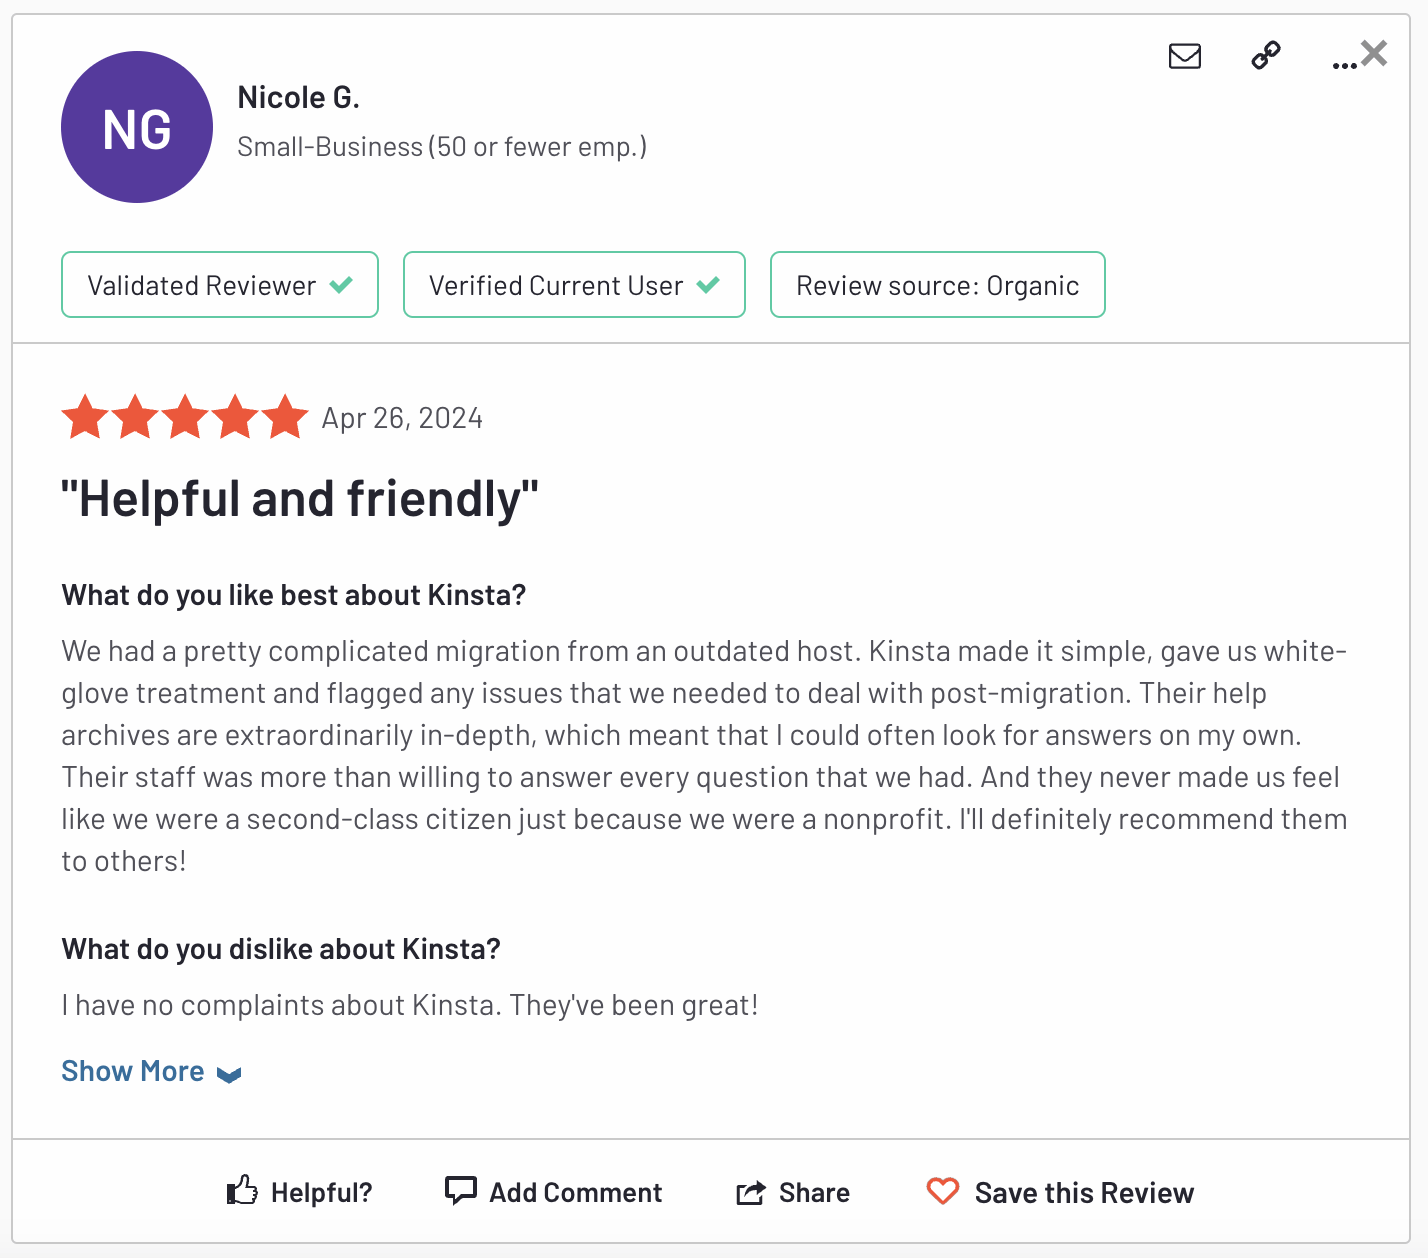The height and width of the screenshot is (1258, 1428).
Task: Click the chevron next to Show More
Action: [x=229, y=1075]
